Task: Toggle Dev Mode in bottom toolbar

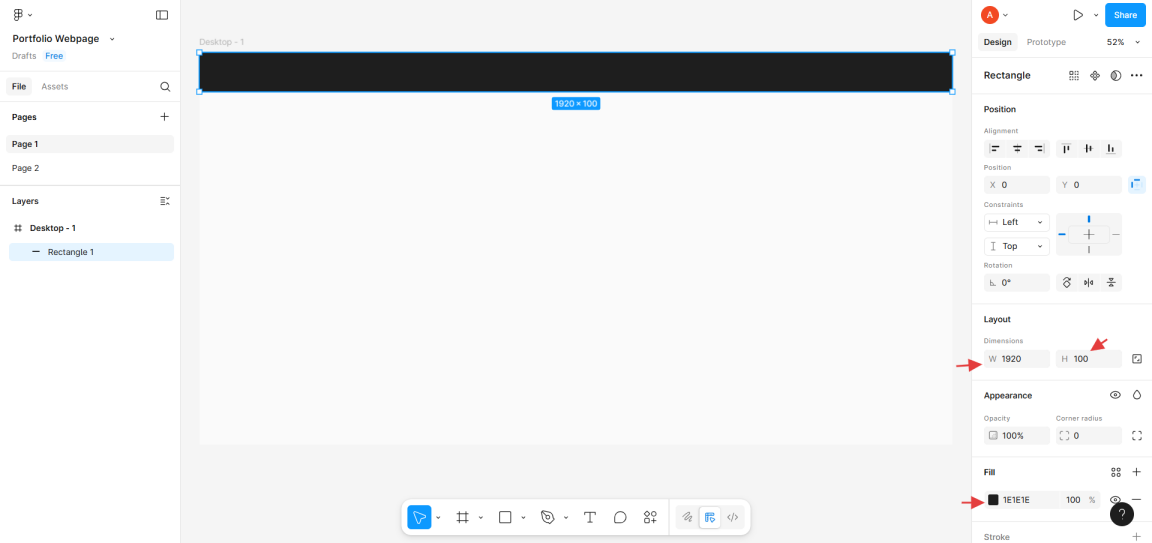Action: point(733,517)
